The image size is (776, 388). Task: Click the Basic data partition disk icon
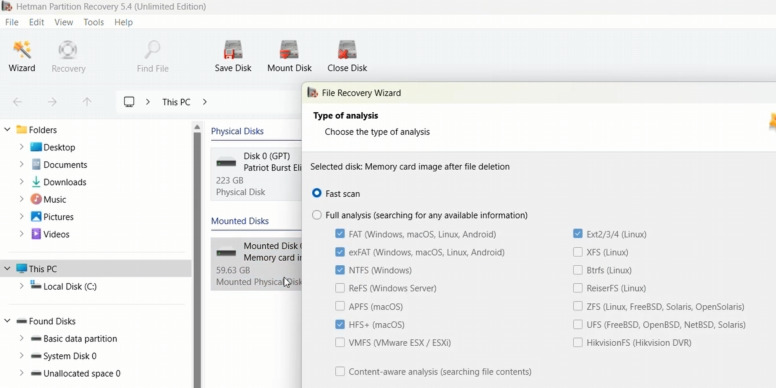coord(36,339)
